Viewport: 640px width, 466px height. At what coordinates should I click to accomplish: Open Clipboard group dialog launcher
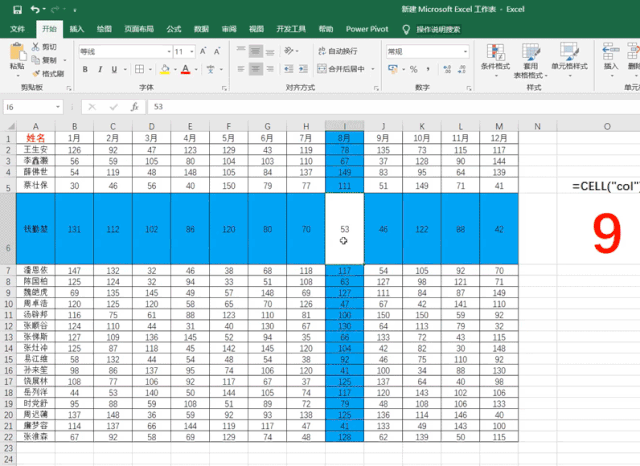tap(69, 88)
